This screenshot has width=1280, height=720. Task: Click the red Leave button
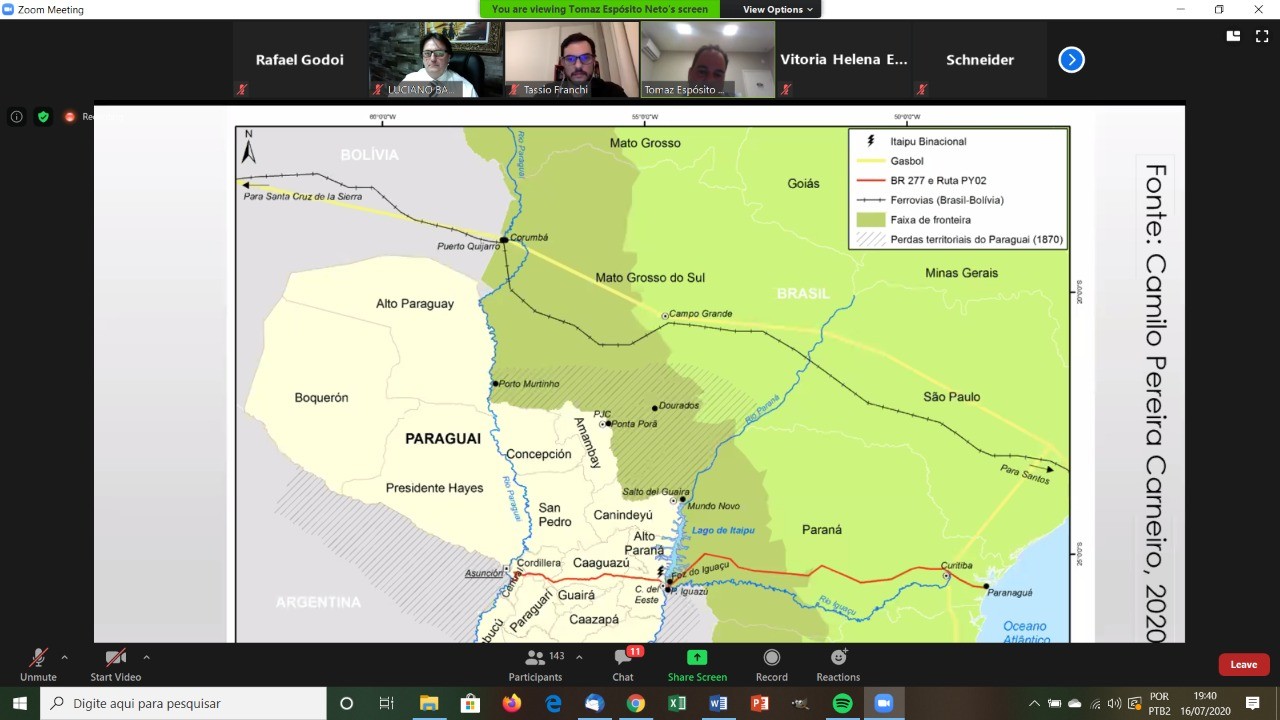[x=1243, y=665]
